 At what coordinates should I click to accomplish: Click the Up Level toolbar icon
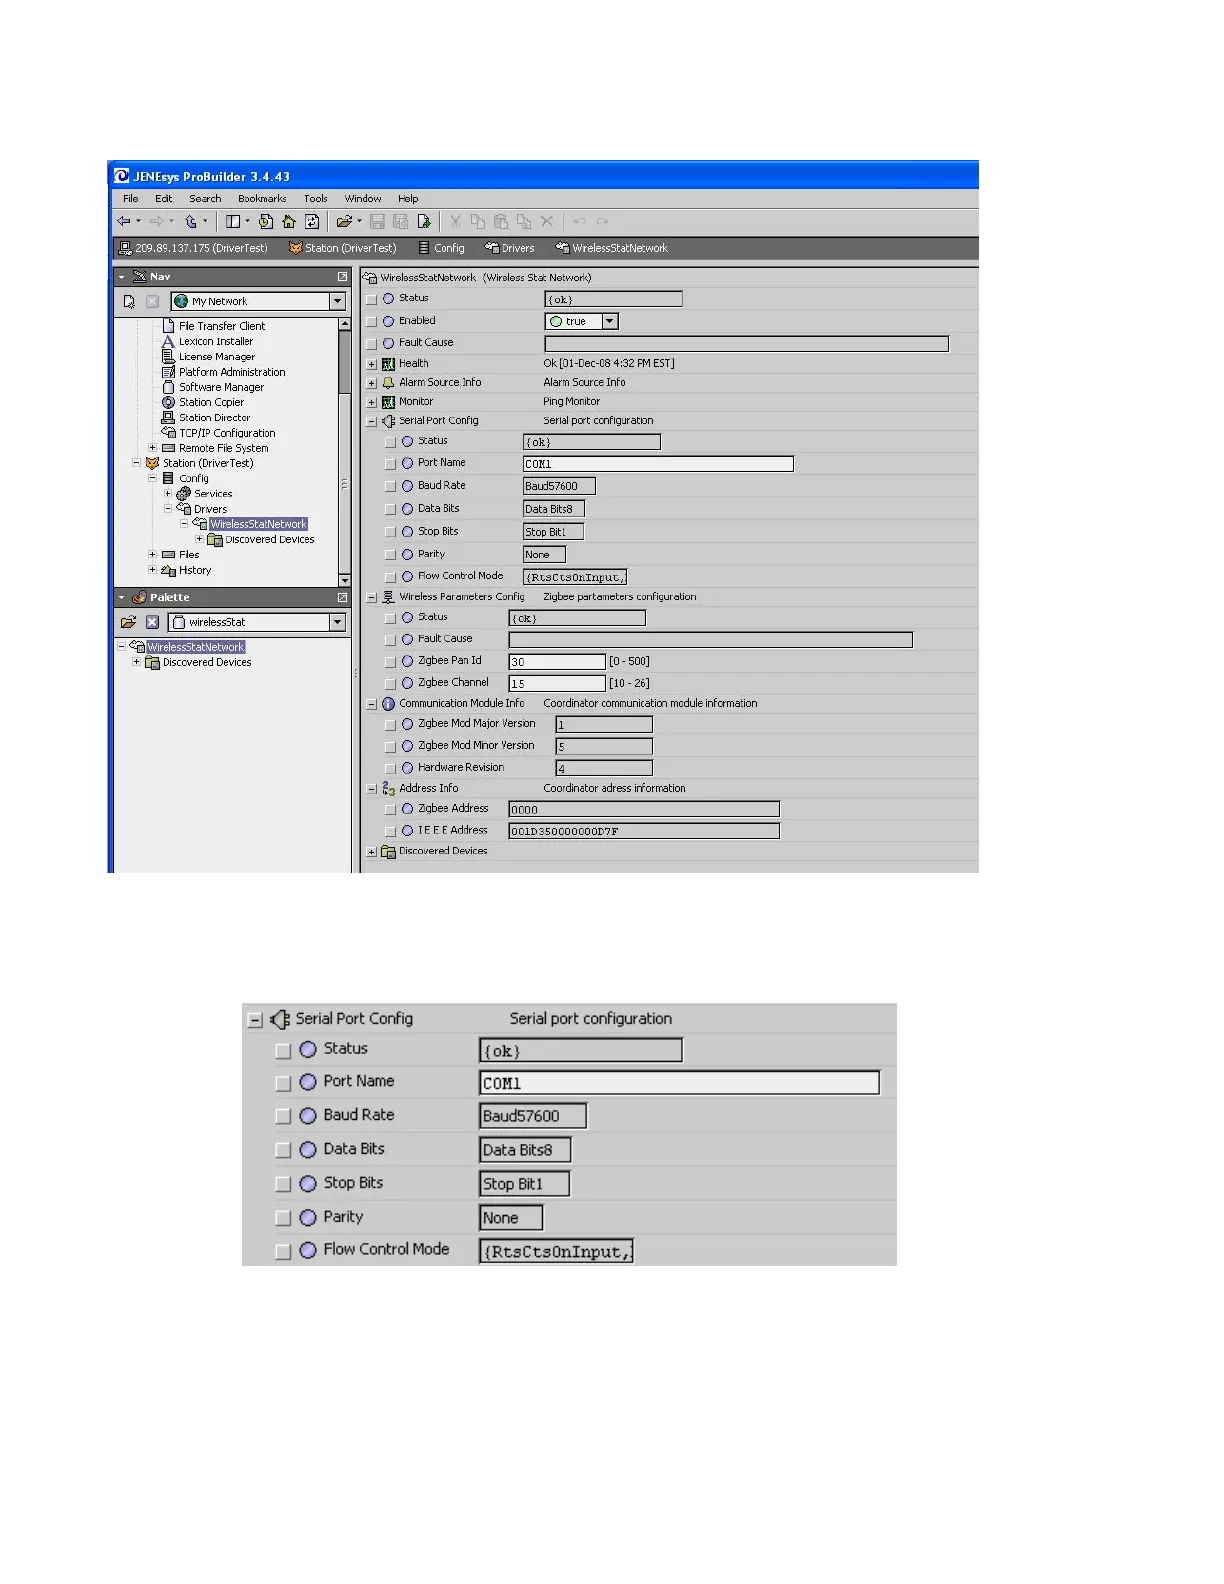tap(191, 221)
